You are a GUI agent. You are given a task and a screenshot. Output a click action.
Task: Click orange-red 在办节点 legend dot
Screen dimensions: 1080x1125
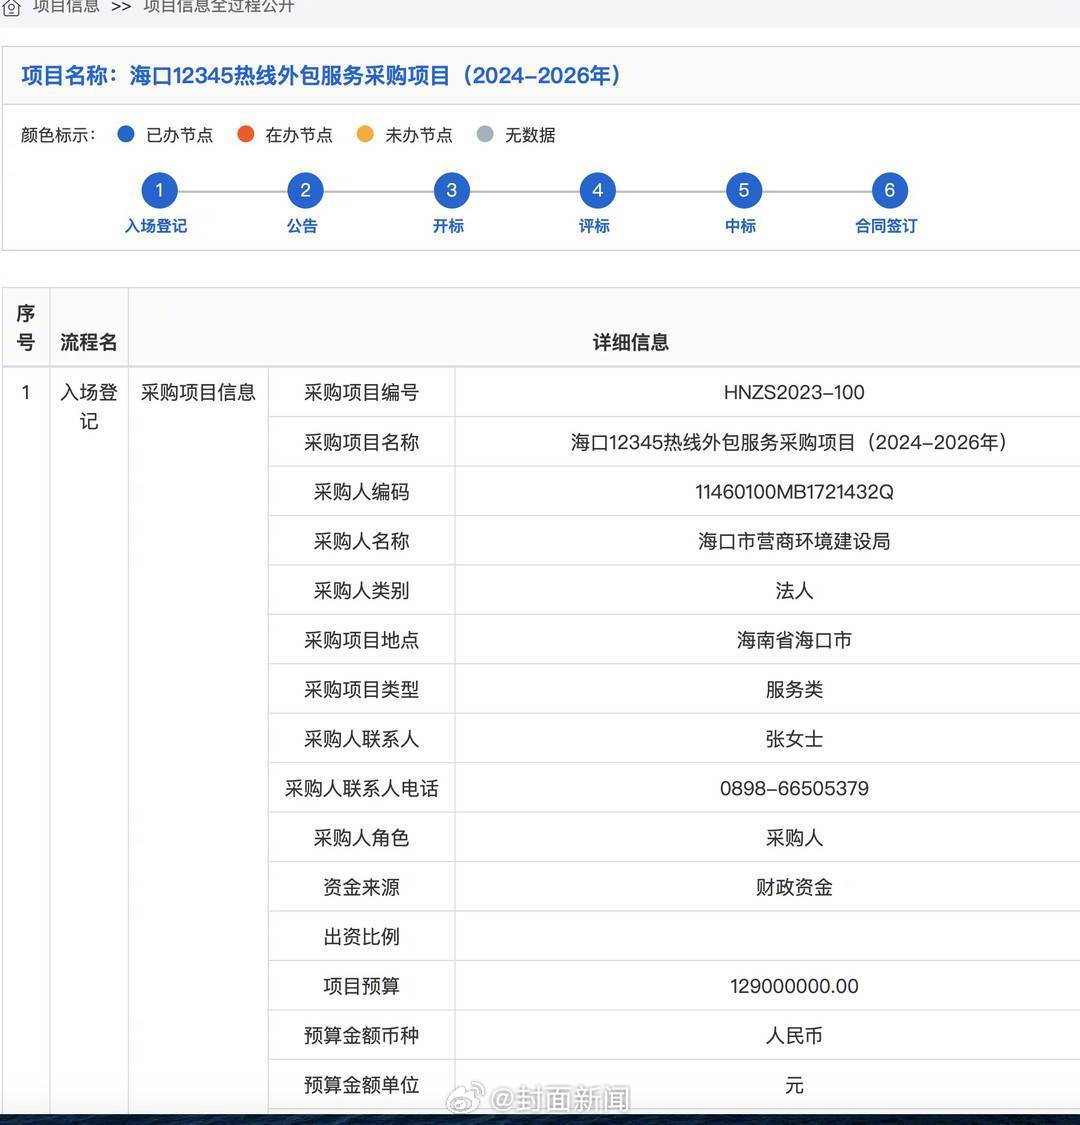246,134
